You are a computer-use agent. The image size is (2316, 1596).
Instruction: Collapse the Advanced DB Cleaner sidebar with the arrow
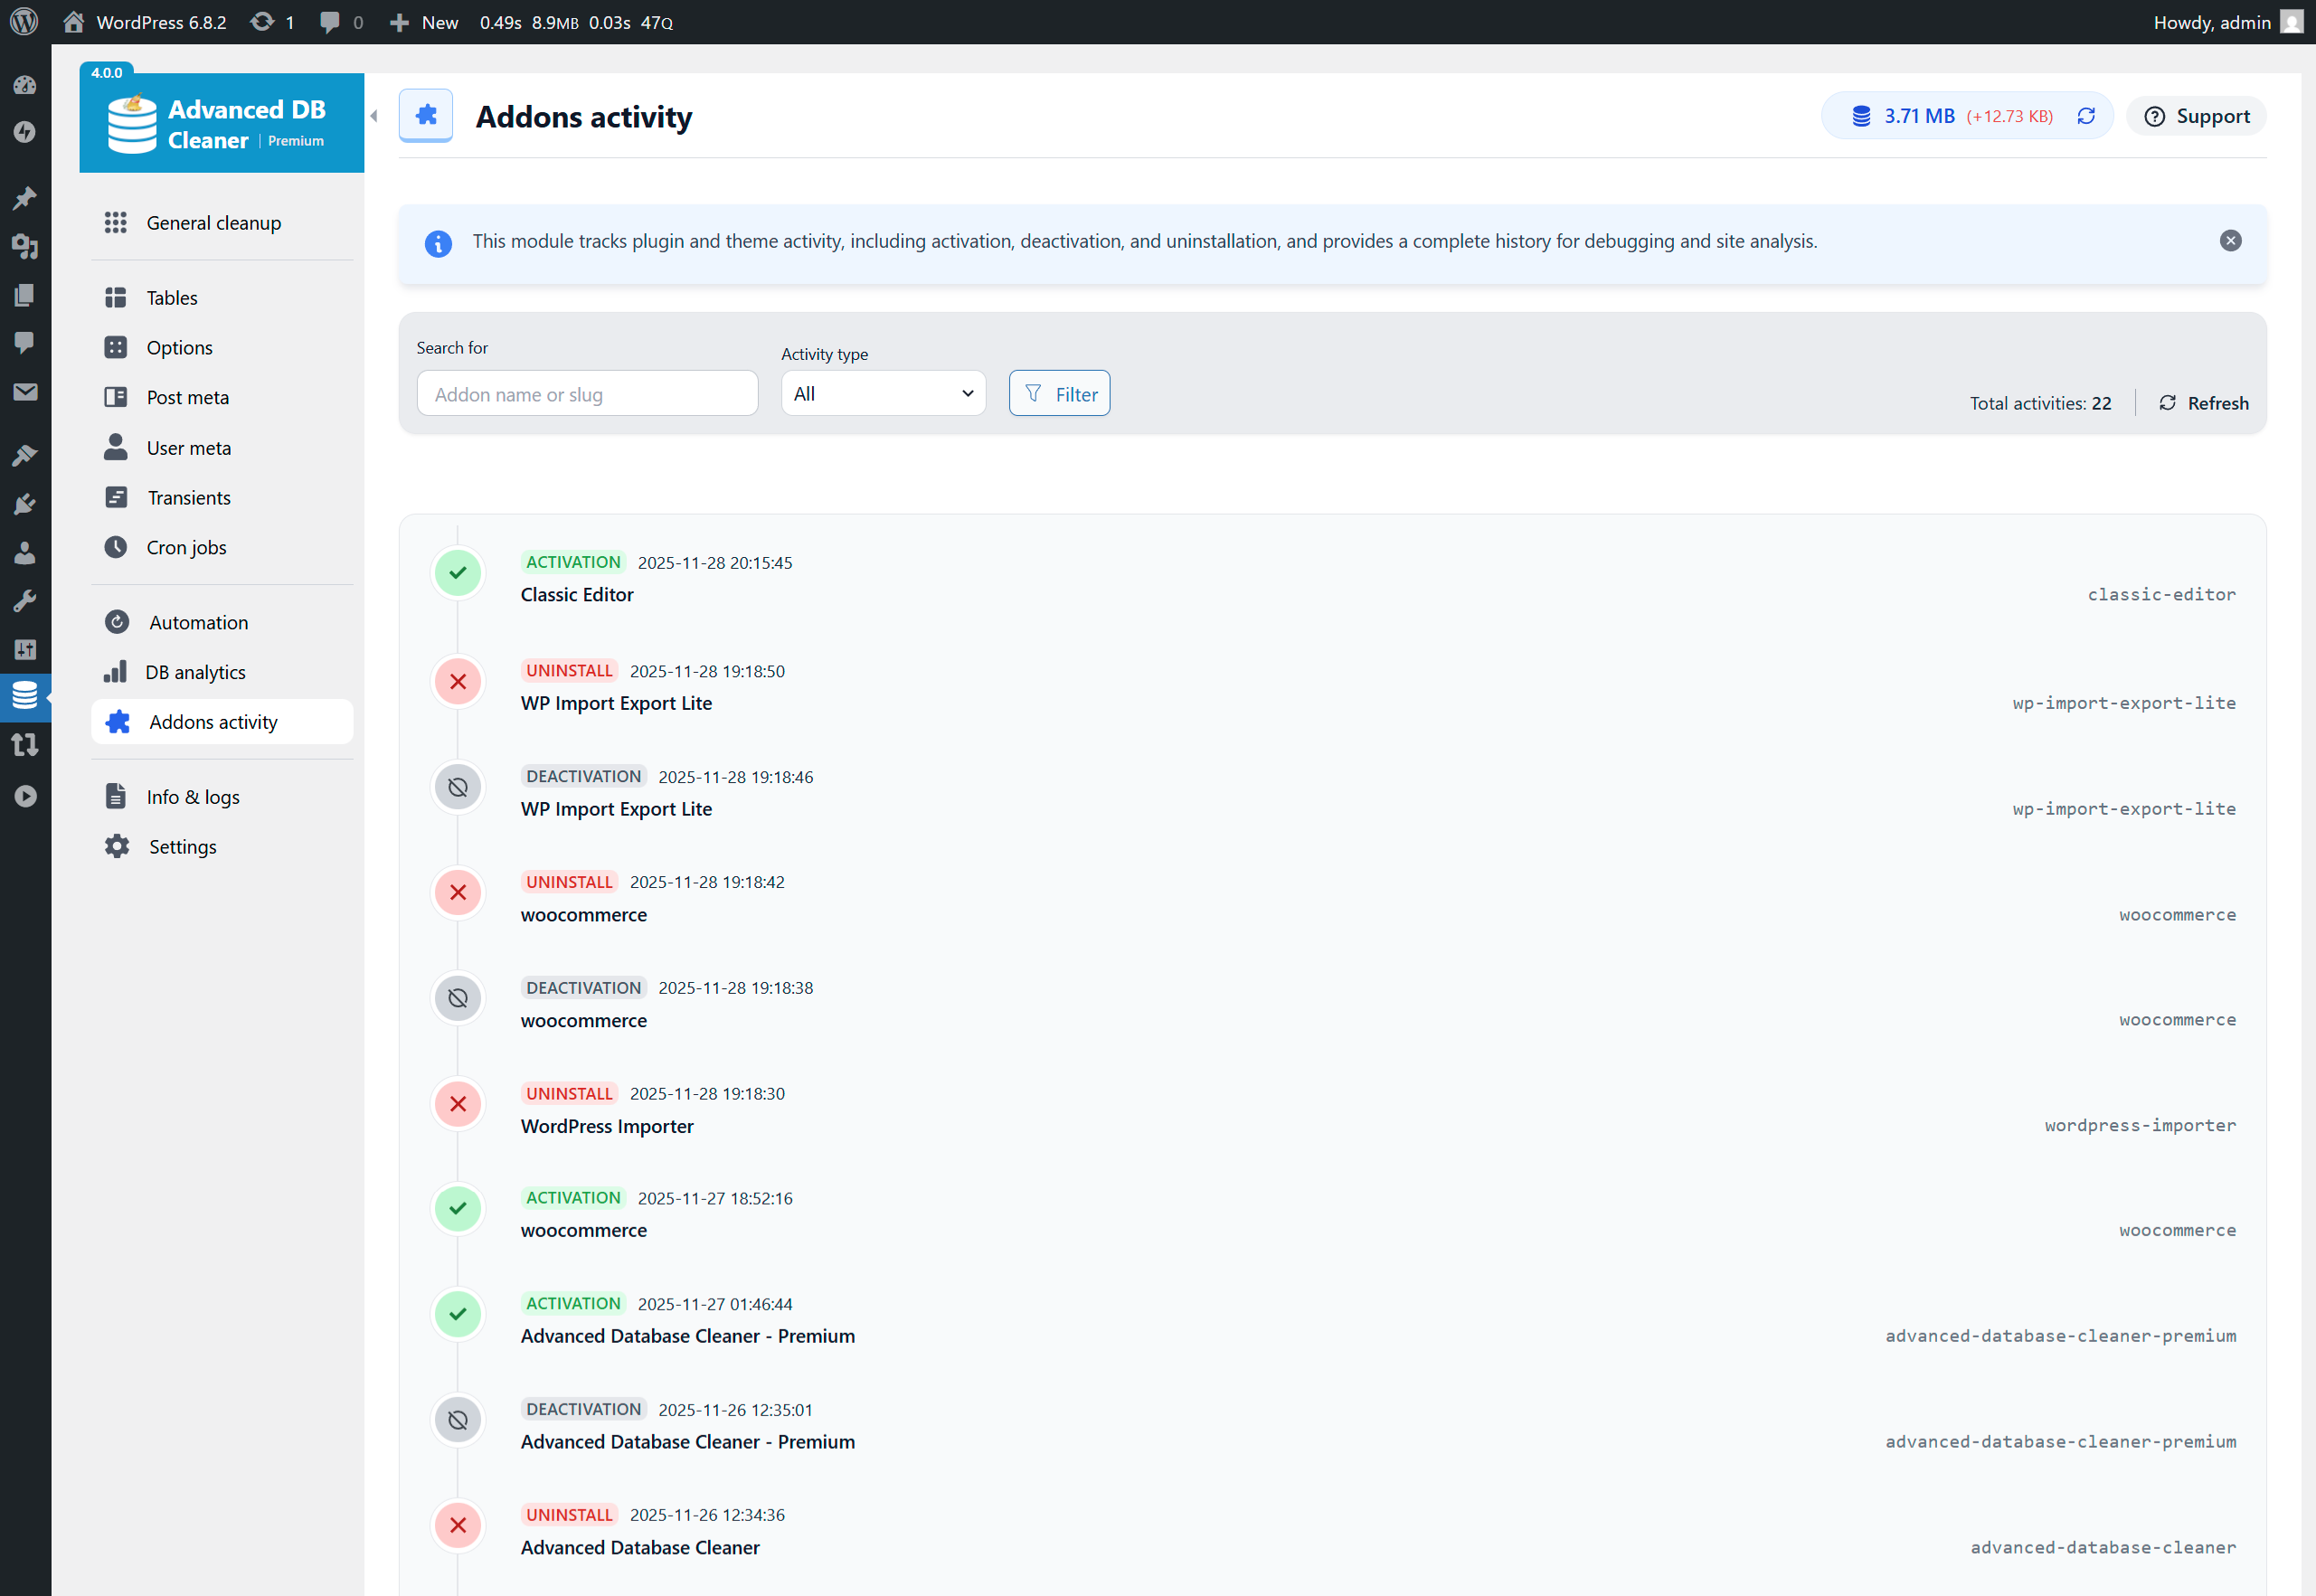[x=373, y=115]
